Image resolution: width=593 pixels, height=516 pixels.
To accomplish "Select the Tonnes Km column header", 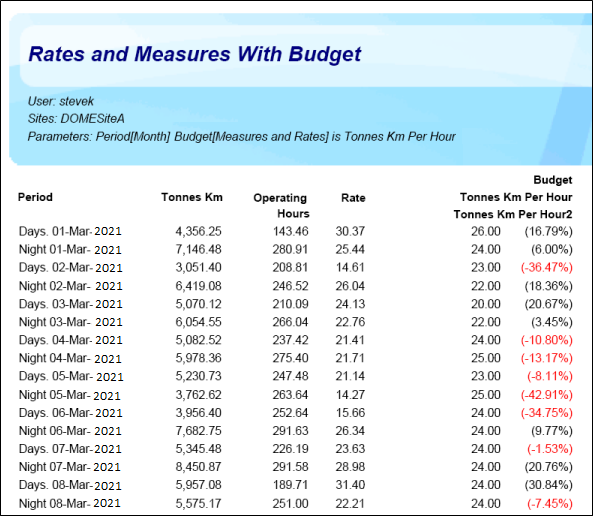I will (x=192, y=197).
